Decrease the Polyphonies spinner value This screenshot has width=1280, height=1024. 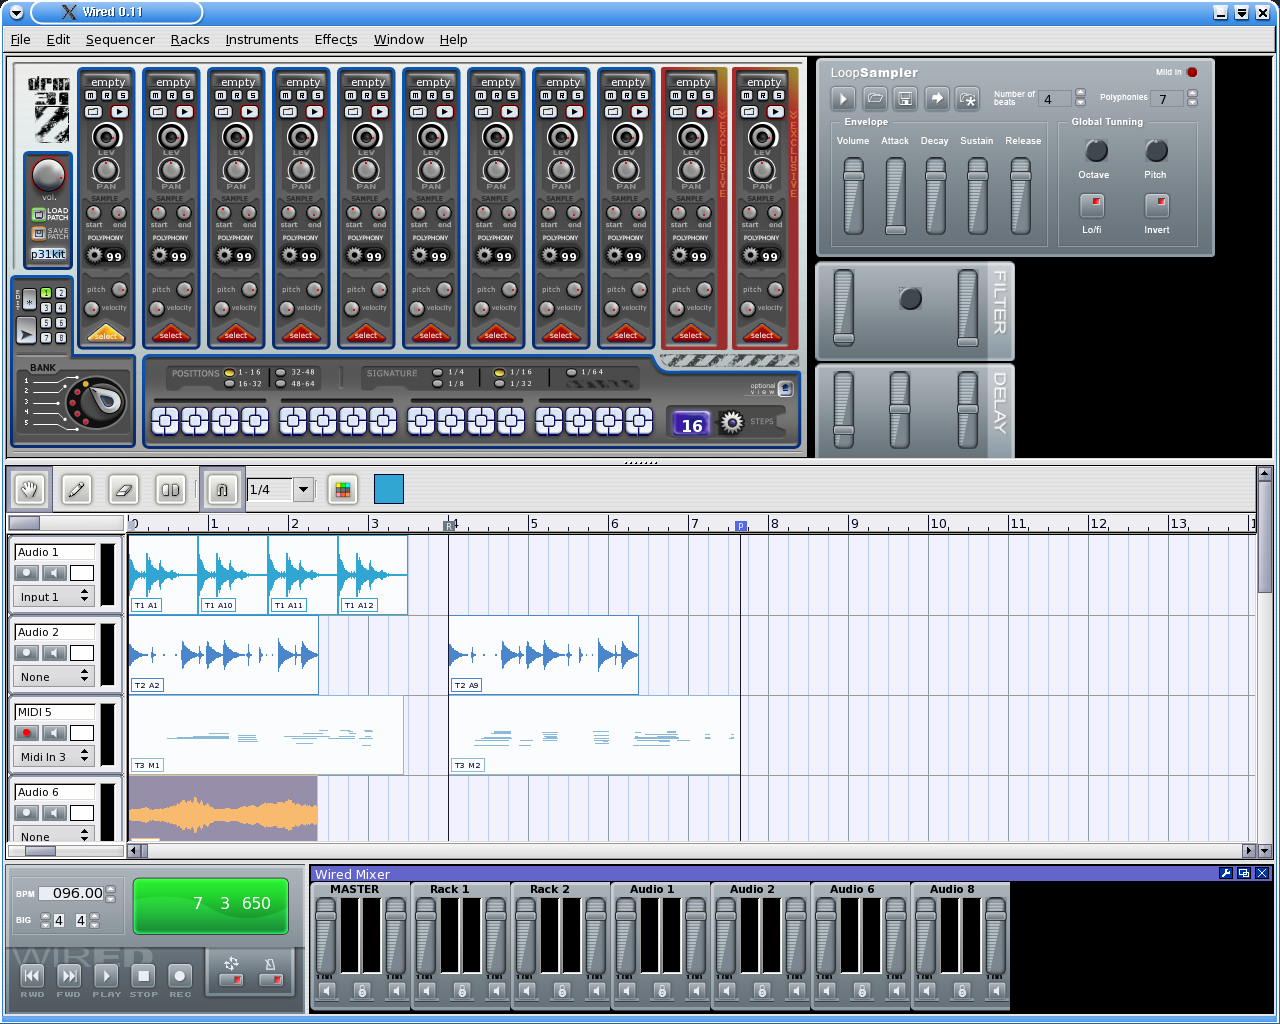[x=1192, y=103]
